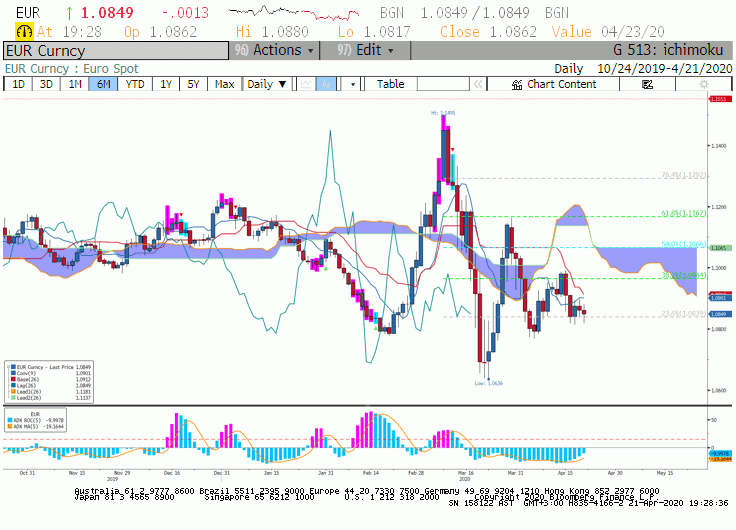This screenshot has width=736, height=530.
Task: Expand the Actions dropdown menu
Action: pos(274,50)
